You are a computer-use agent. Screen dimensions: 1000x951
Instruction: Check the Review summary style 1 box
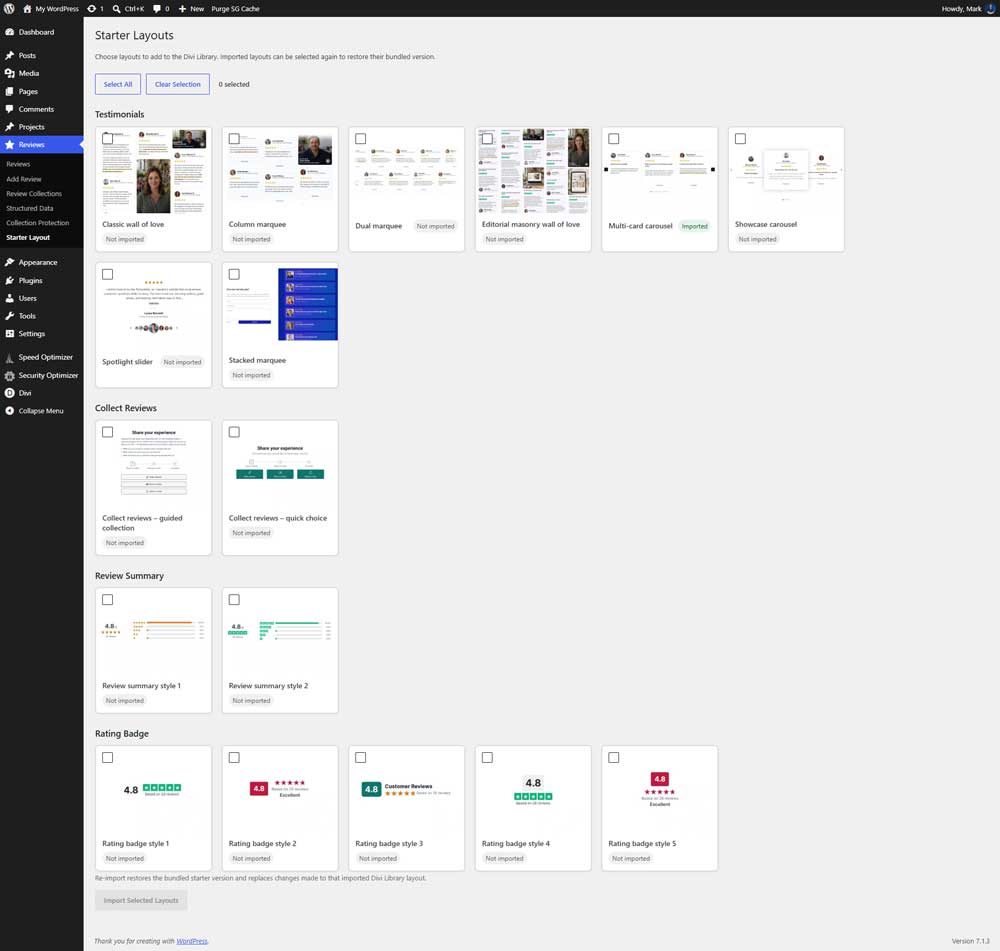click(108, 600)
